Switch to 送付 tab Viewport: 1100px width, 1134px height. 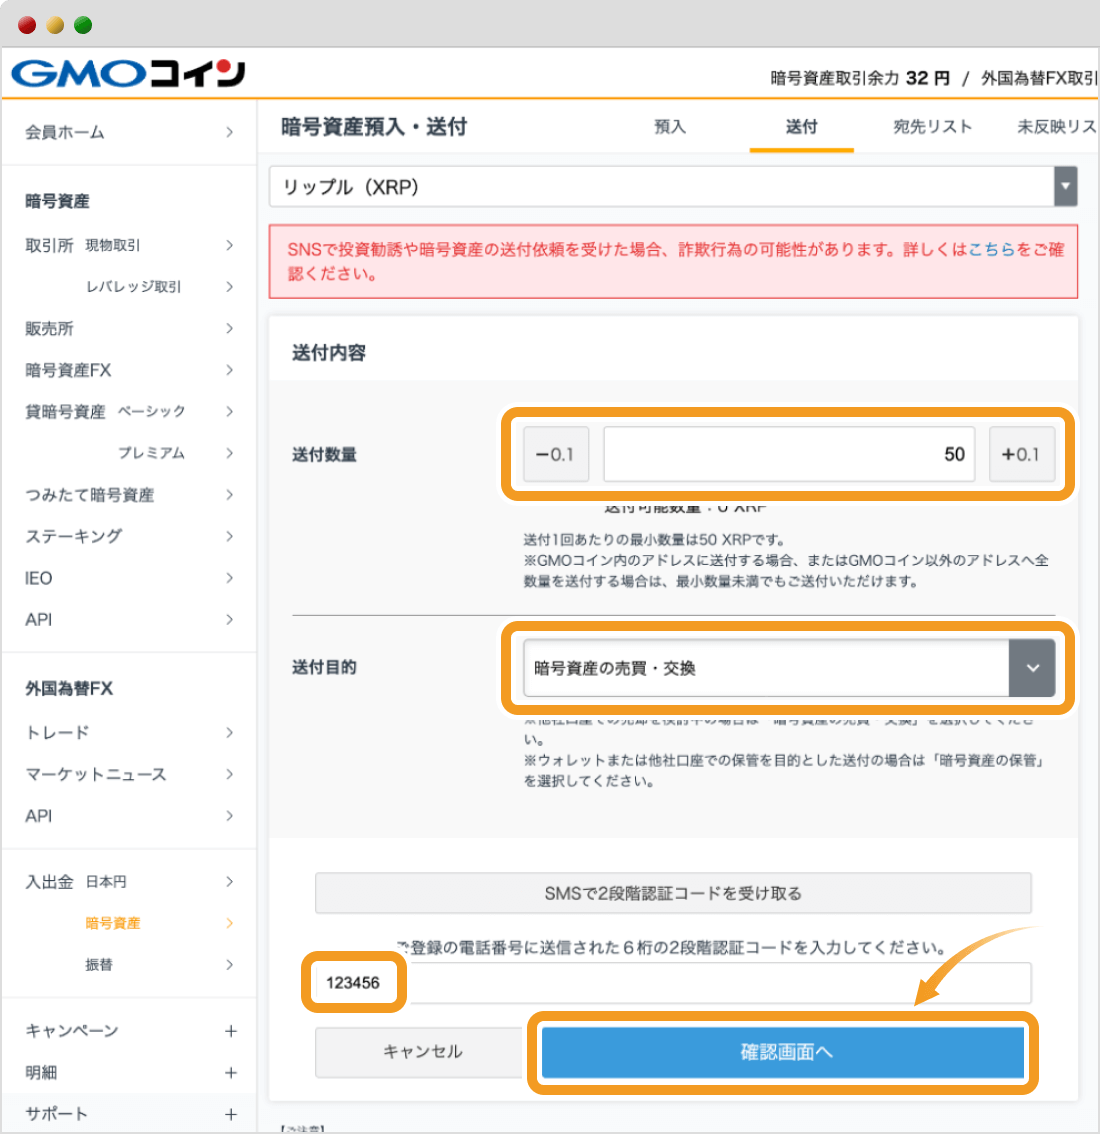tap(801, 127)
